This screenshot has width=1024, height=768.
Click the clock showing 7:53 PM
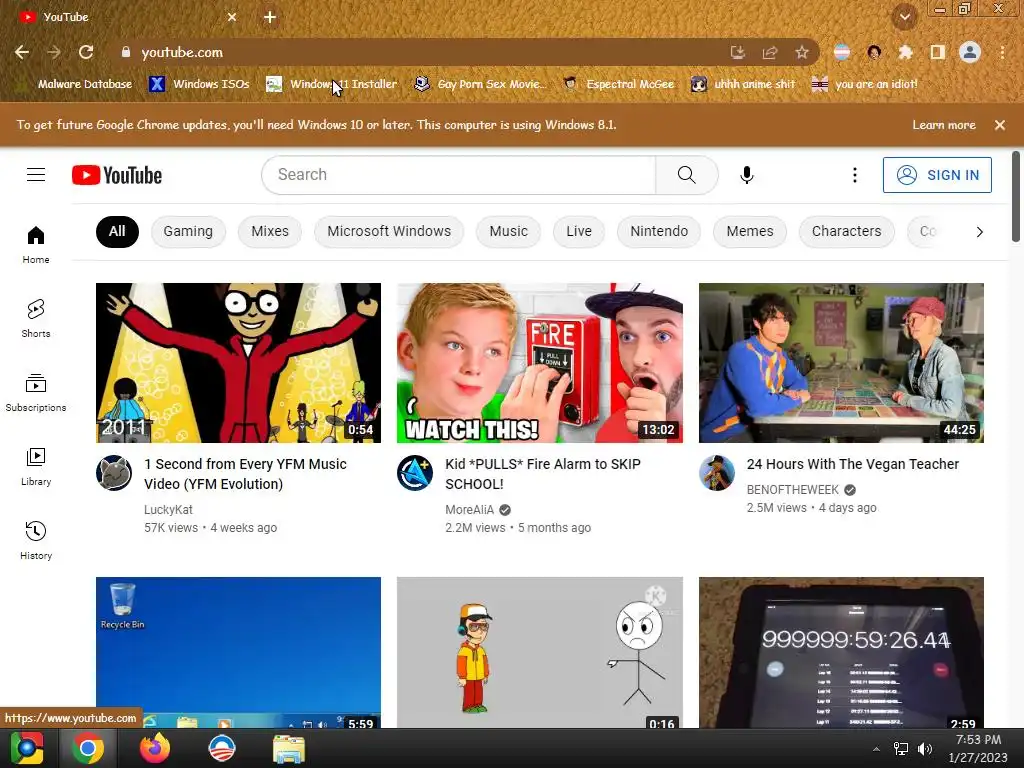(x=978, y=740)
